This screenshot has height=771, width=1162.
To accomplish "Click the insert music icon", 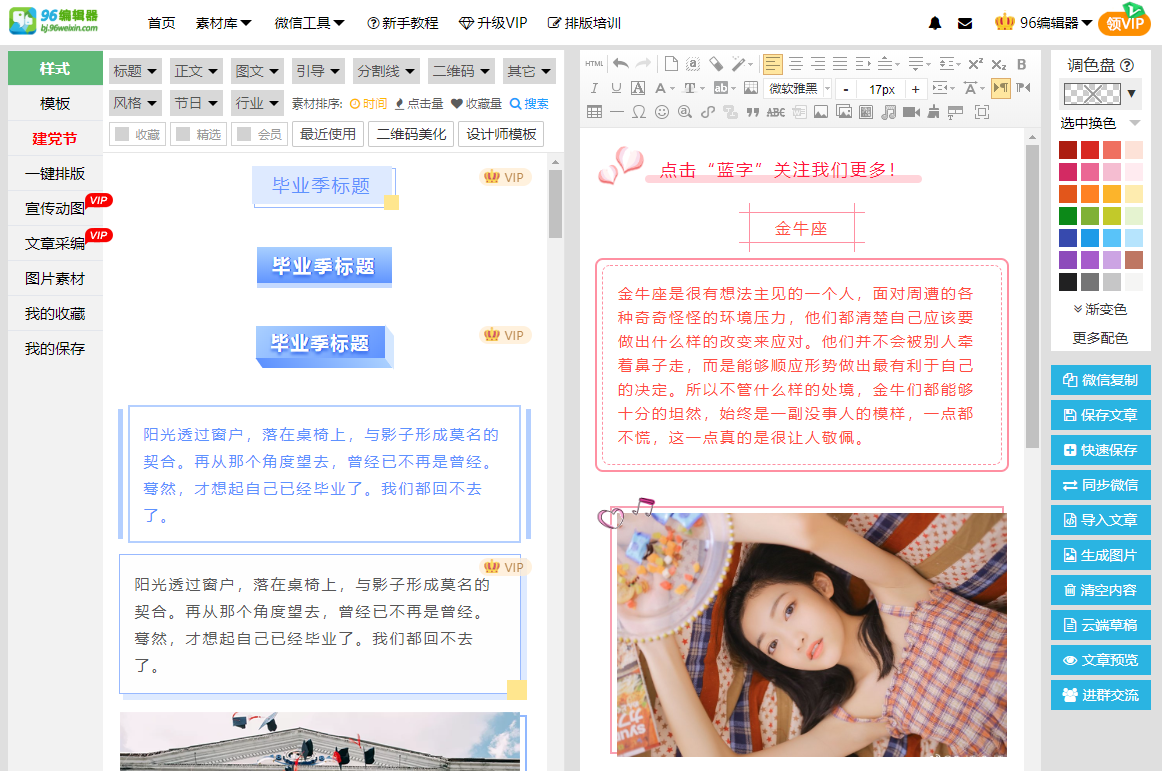I will pos(886,112).
